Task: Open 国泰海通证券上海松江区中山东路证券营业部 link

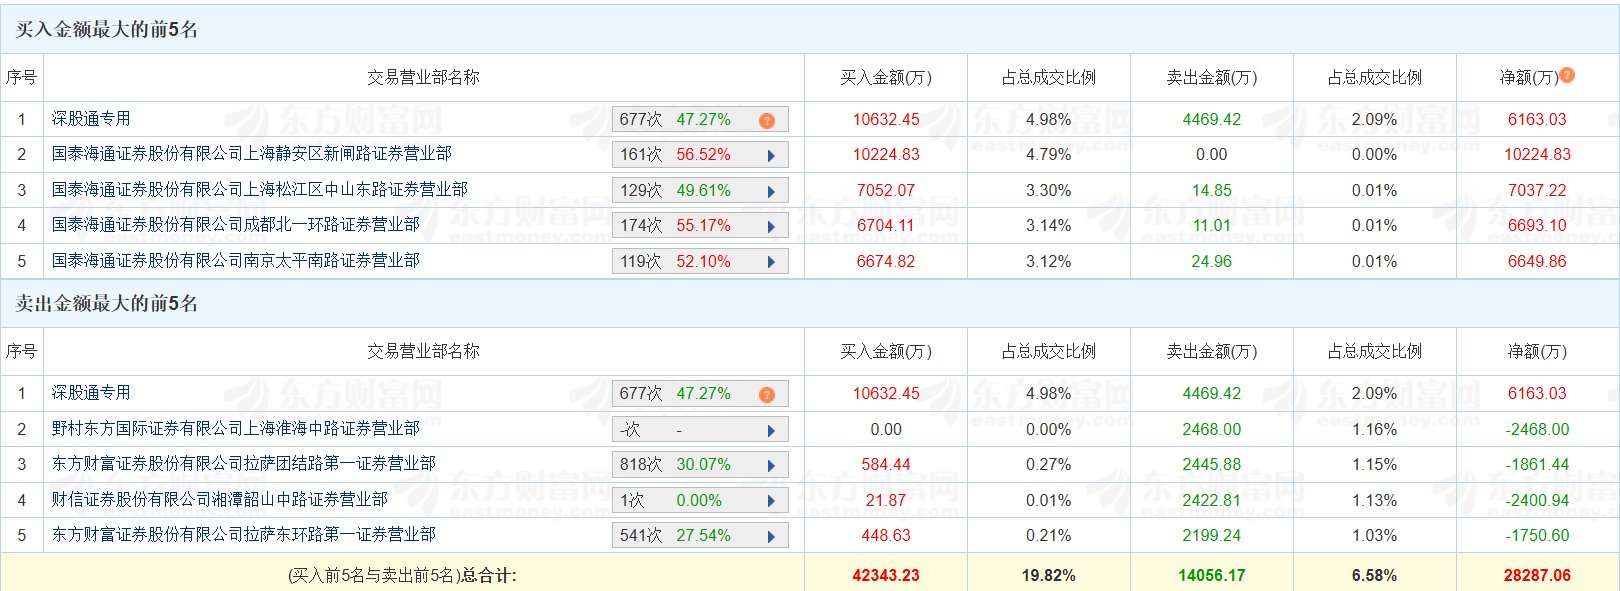Action: click(260, 190)
